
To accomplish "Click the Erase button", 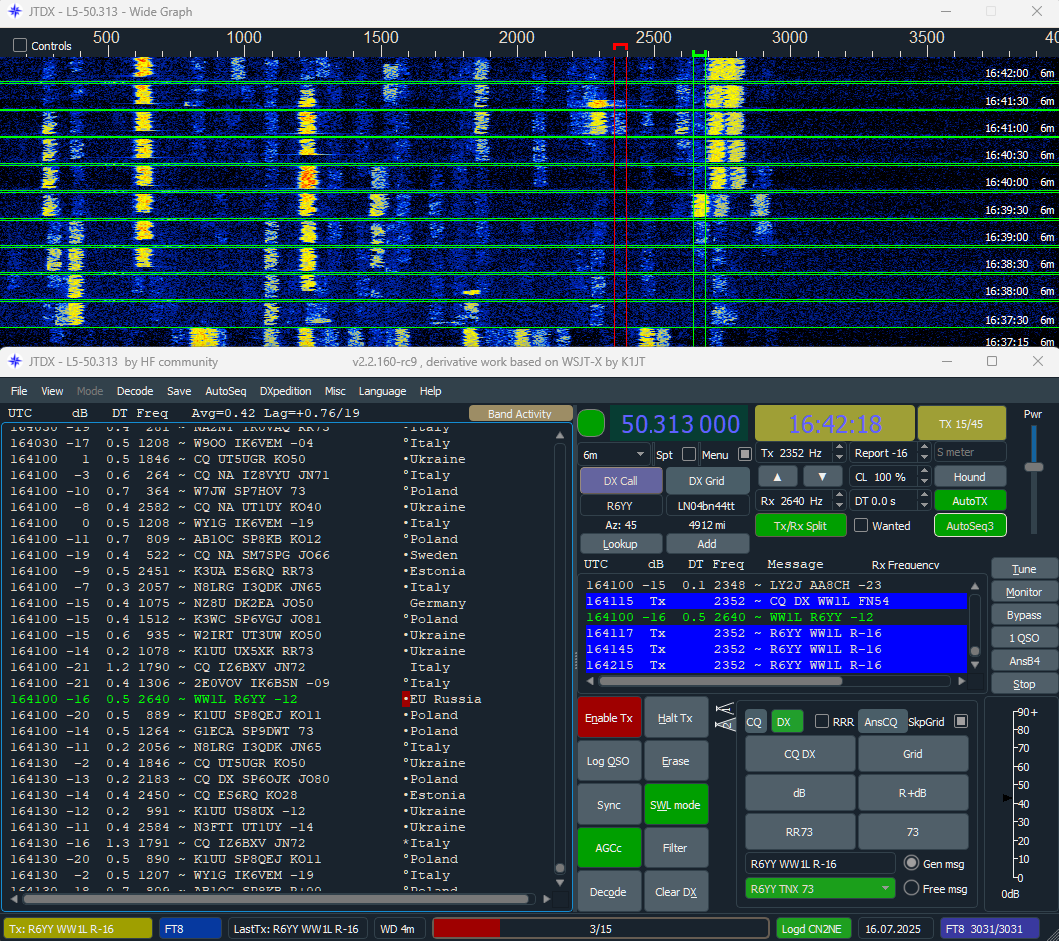I will tap(675, 761).
